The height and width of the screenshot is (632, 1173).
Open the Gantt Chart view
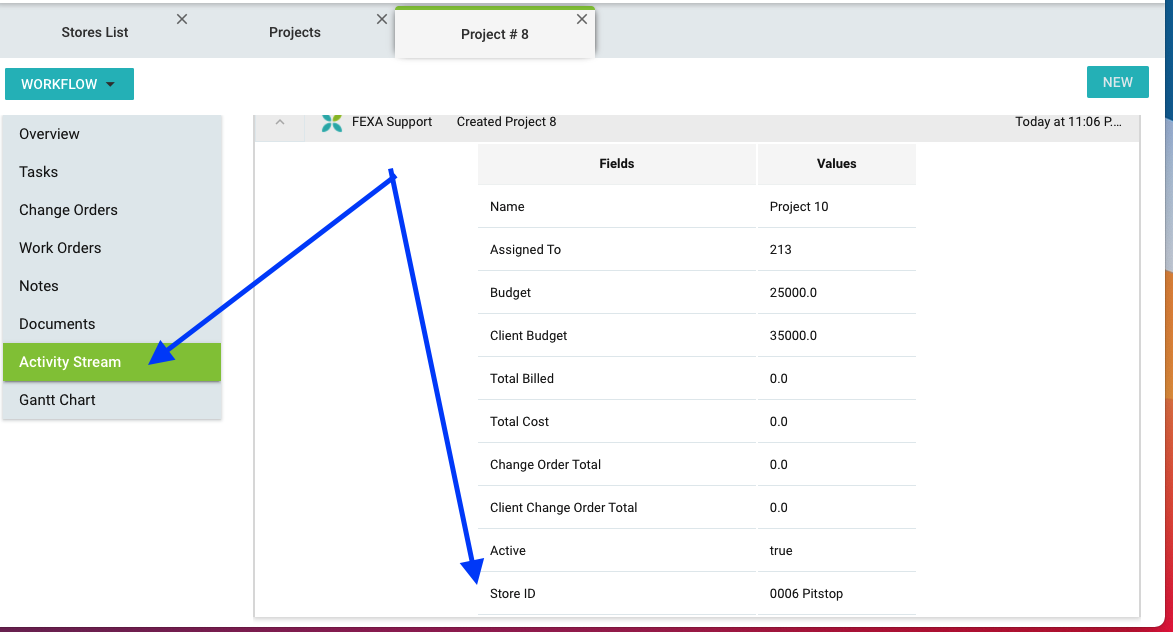tap(57, 400)
